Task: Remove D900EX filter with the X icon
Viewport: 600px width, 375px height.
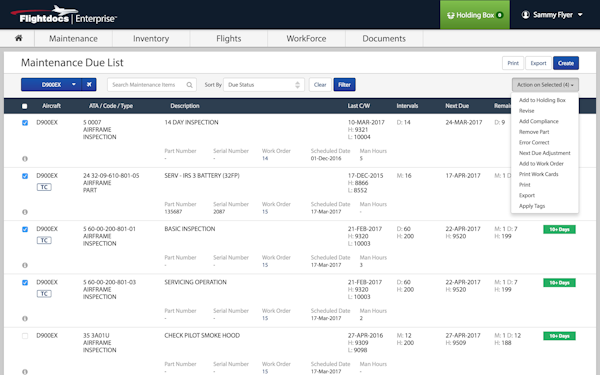Action: tap(89, 85)
